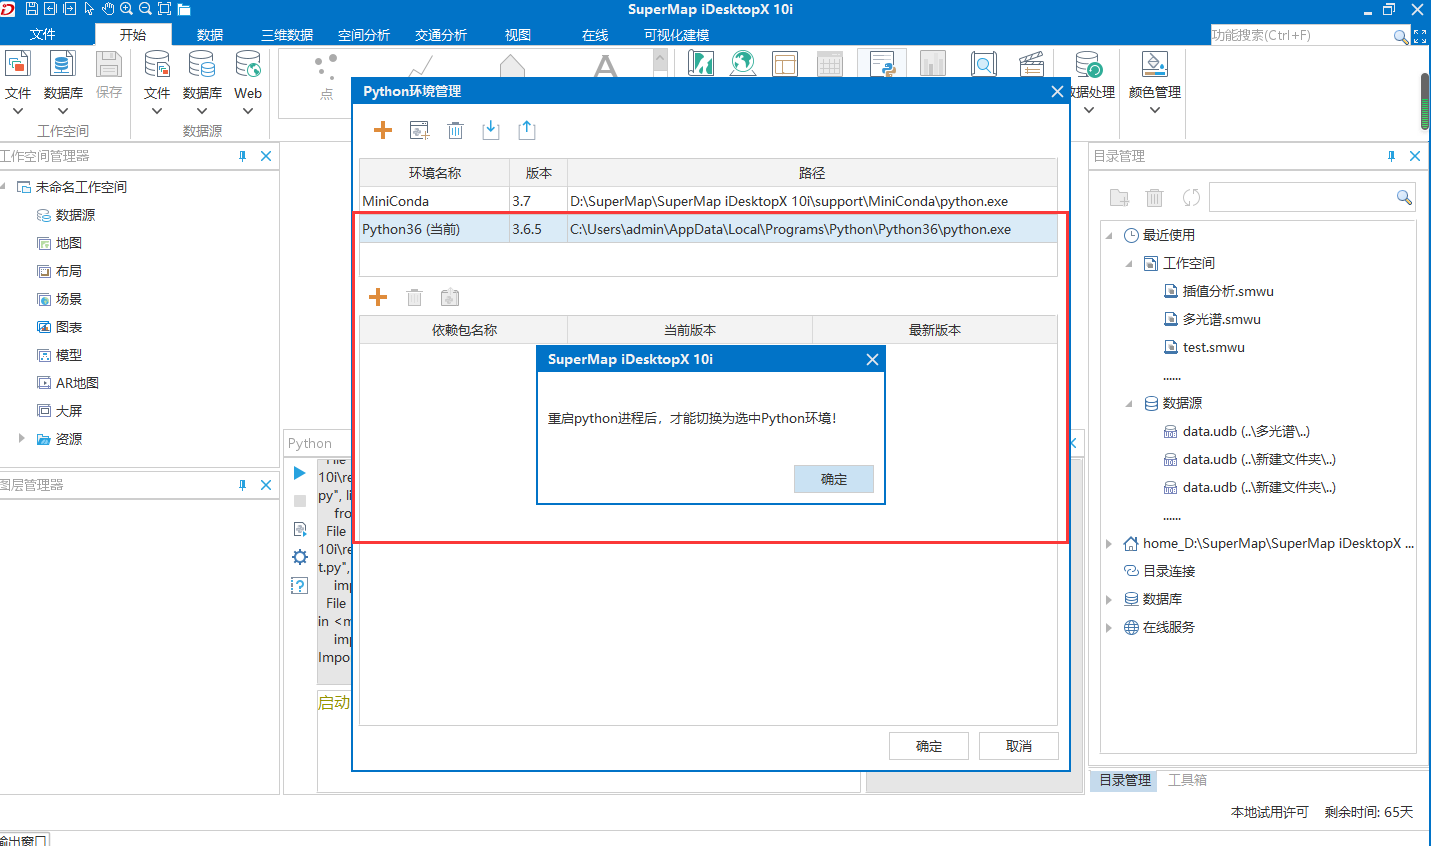The image size is (1431, 846).
Task: Click in the 功能搜索 search field
Action: click(1301, 35)
